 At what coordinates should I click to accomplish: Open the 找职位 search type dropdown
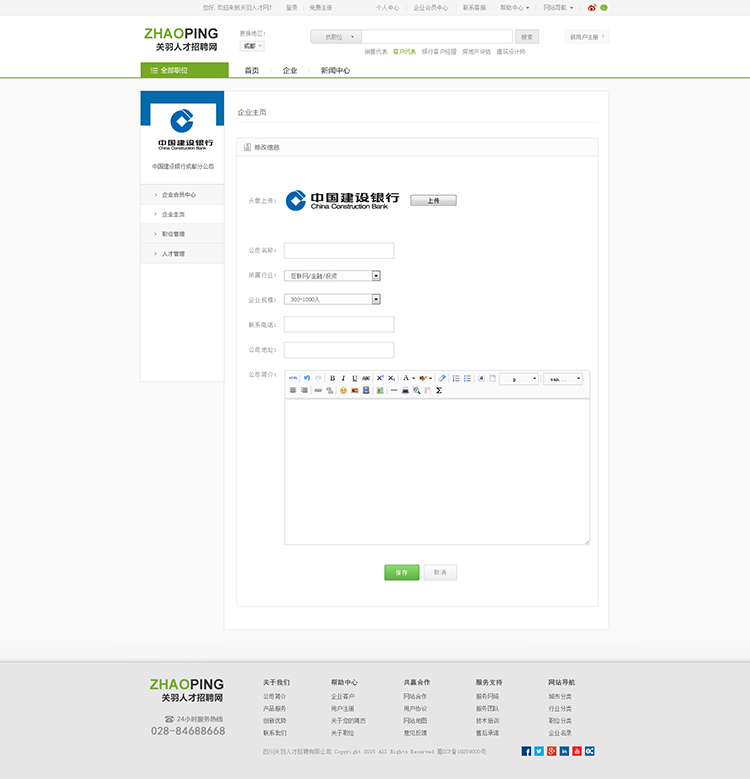tap(335, 37)
